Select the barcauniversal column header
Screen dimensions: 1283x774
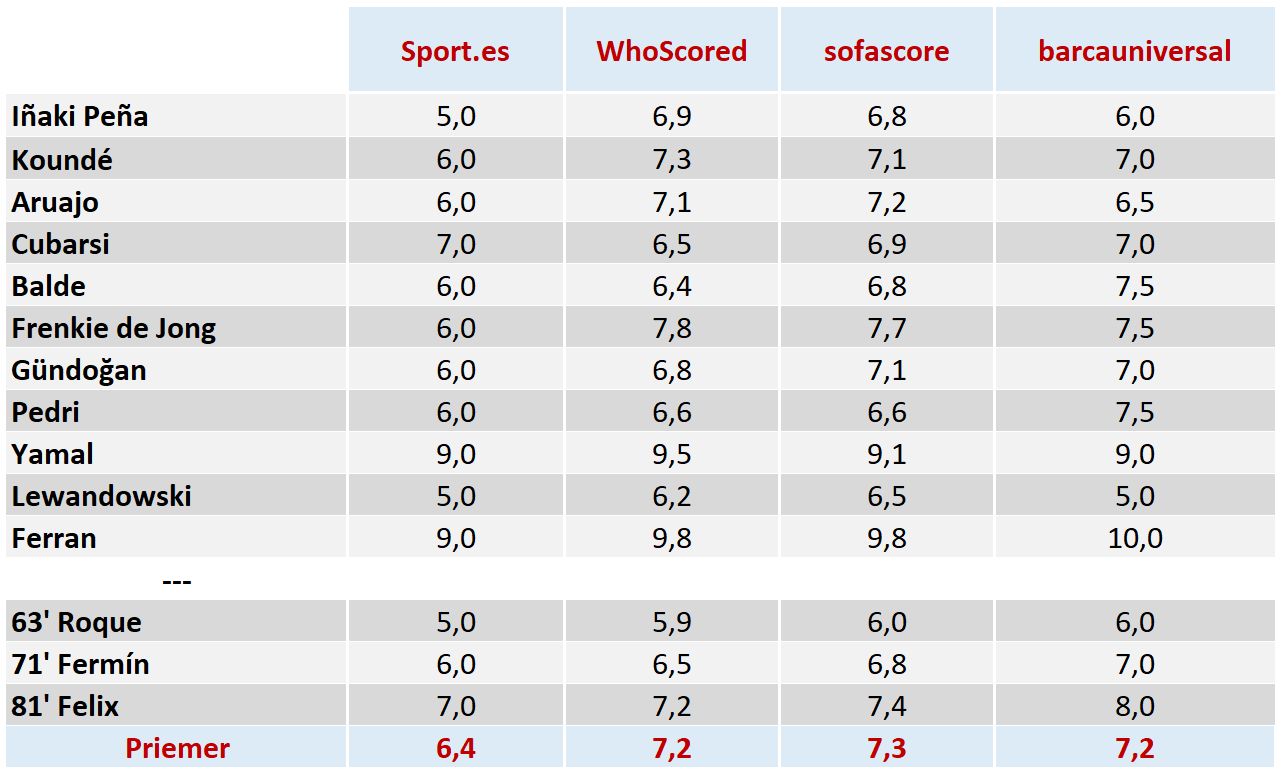coord(1135,51)
